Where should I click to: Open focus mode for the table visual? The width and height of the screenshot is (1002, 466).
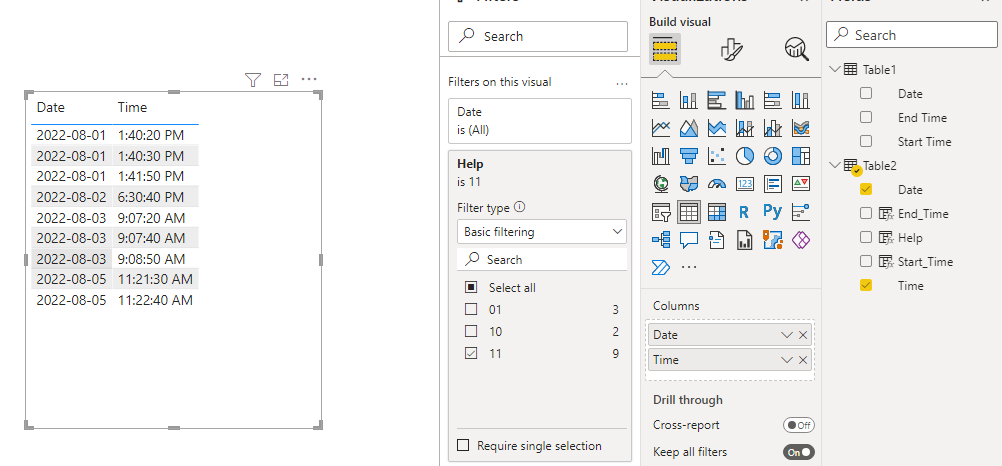(281, 80)
